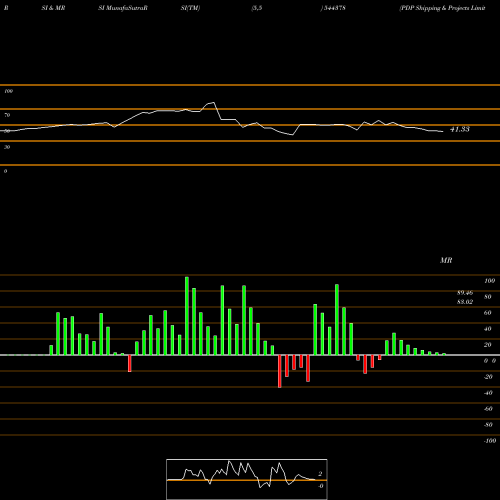Click the SI & MR header label
Screen dimensions: 500x500
tap(53, 8)
